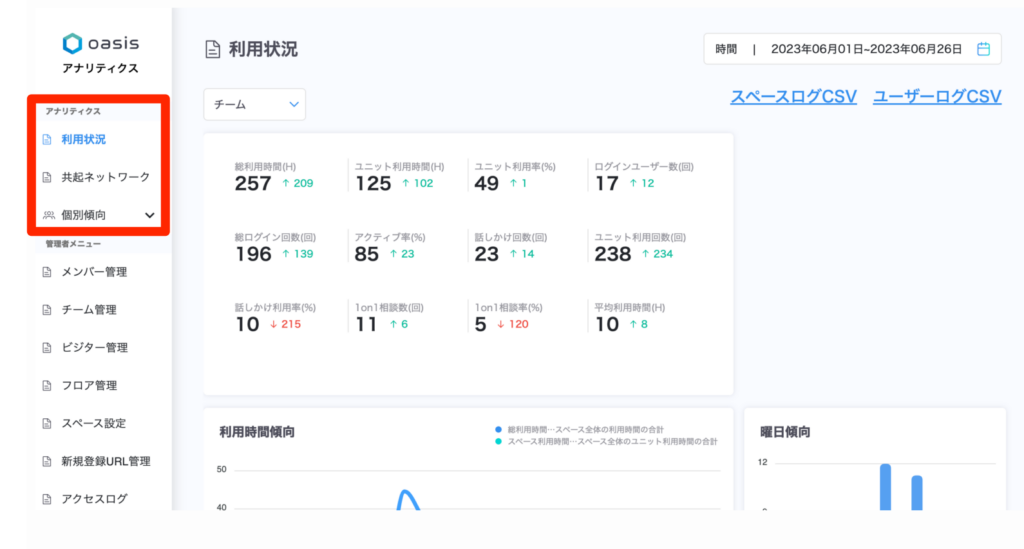Open スペース設定 in admin menu
Image resolution: width=1024 pixels, height=549 pixels.
coord(93,423)
